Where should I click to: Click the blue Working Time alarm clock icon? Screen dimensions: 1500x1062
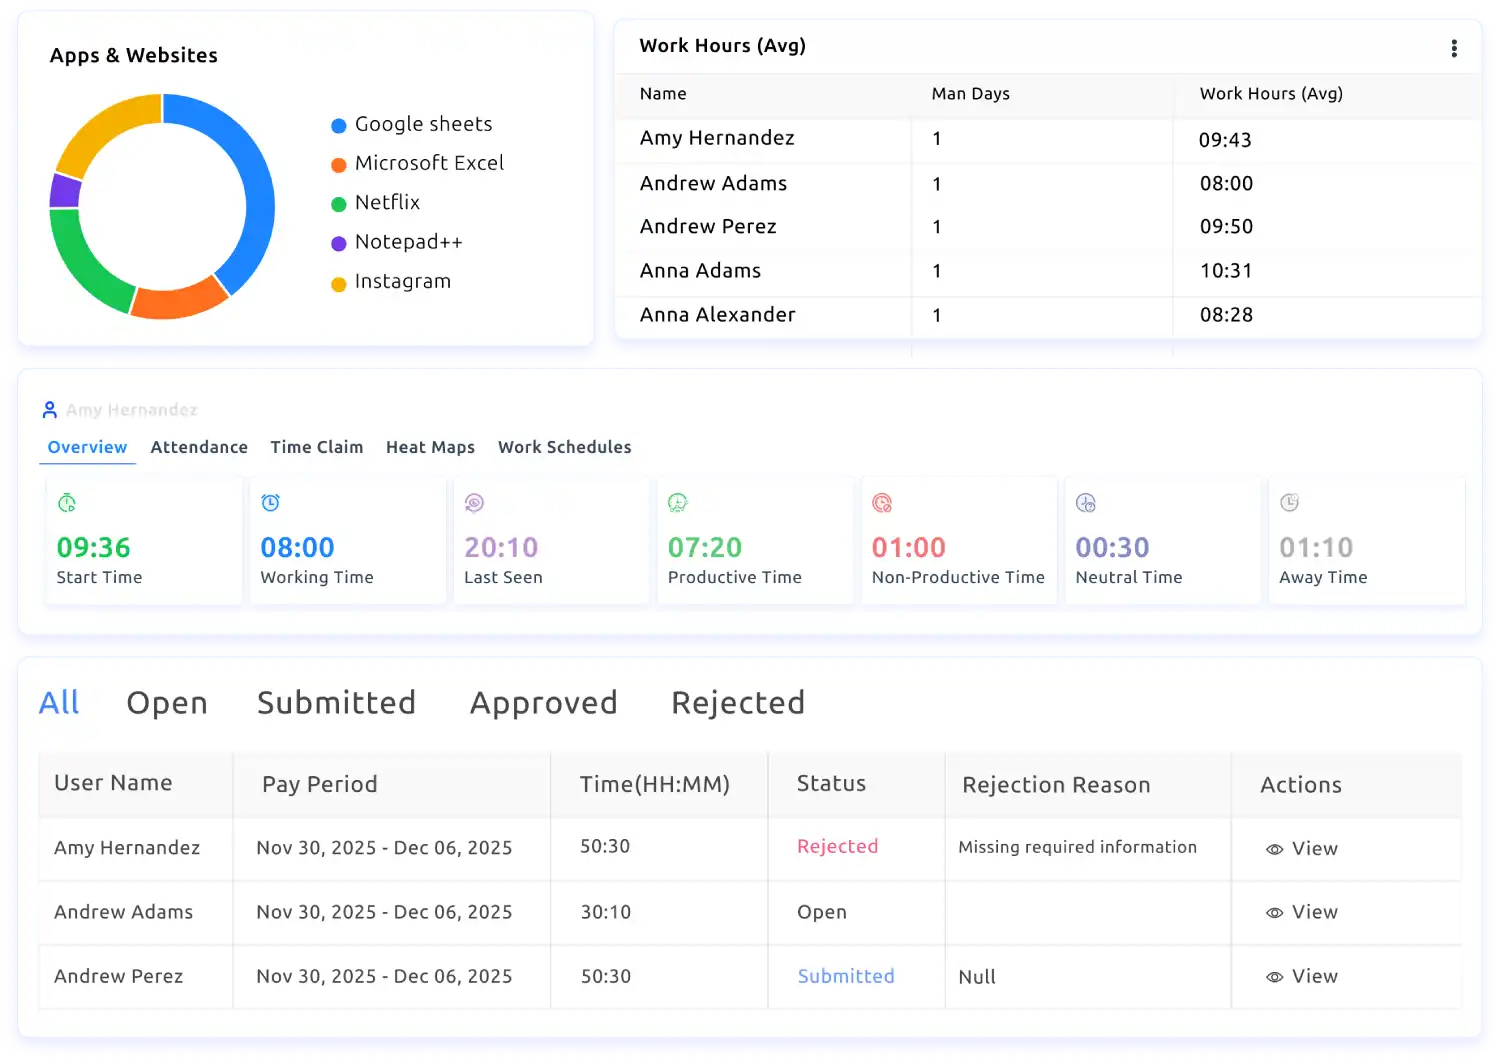point(270,503)
